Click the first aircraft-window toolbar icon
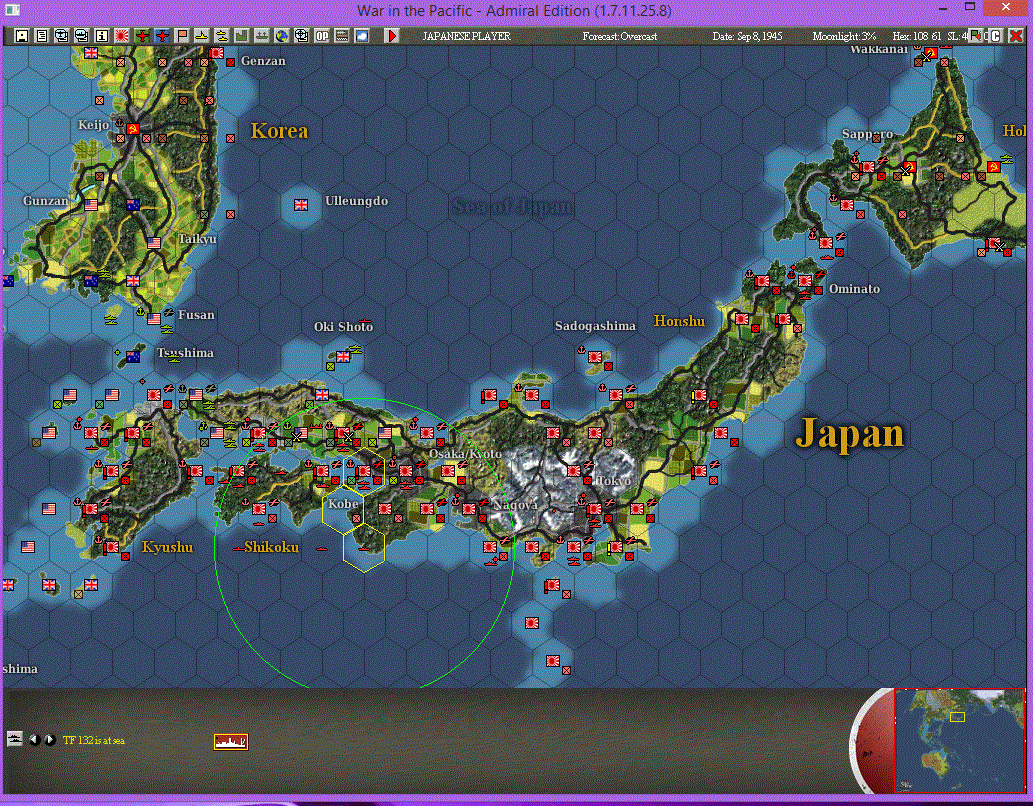The width and height of the screenshot is (1033, 806). 61,36
